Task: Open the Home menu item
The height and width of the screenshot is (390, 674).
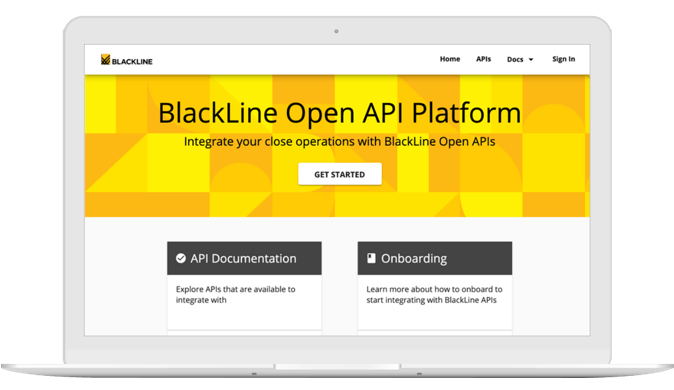Action: tap(450, 59)
